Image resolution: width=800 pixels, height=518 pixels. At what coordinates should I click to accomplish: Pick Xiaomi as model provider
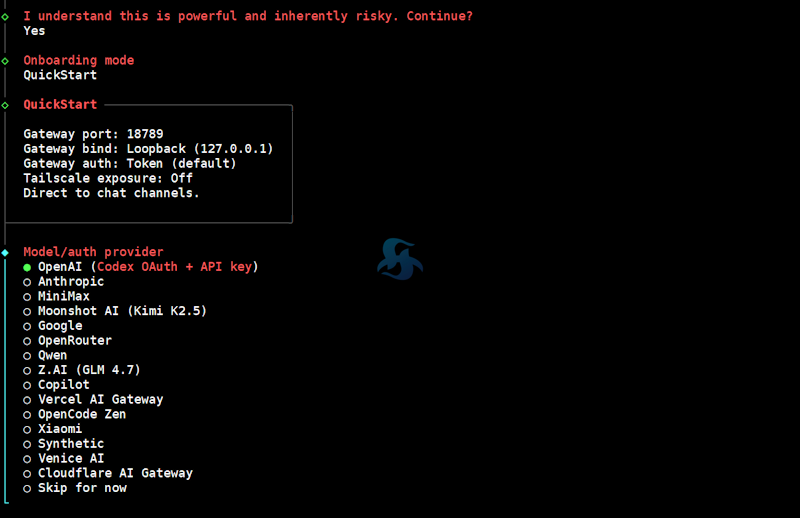click(60, 429)
